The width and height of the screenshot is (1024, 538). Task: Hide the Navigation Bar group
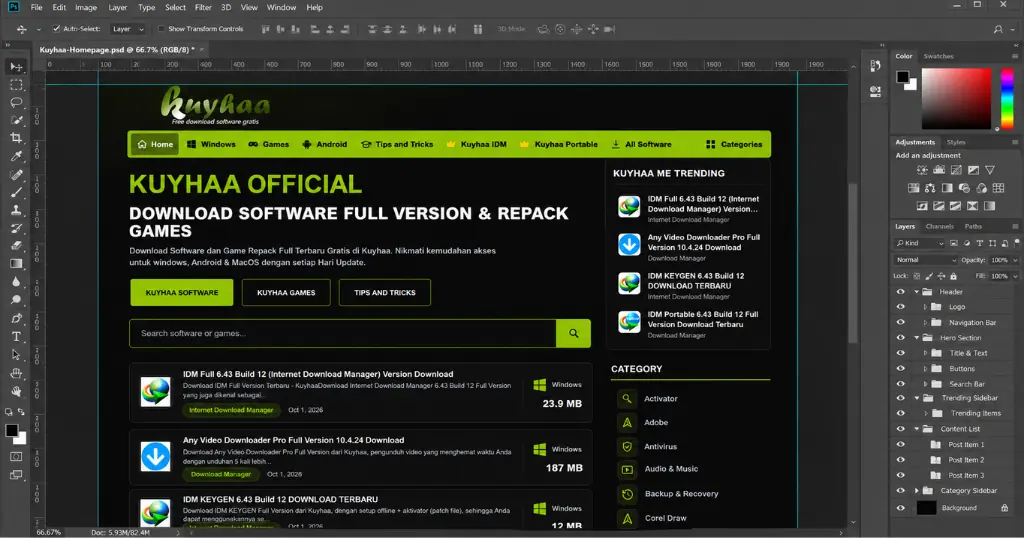click(x=901, y=322)
